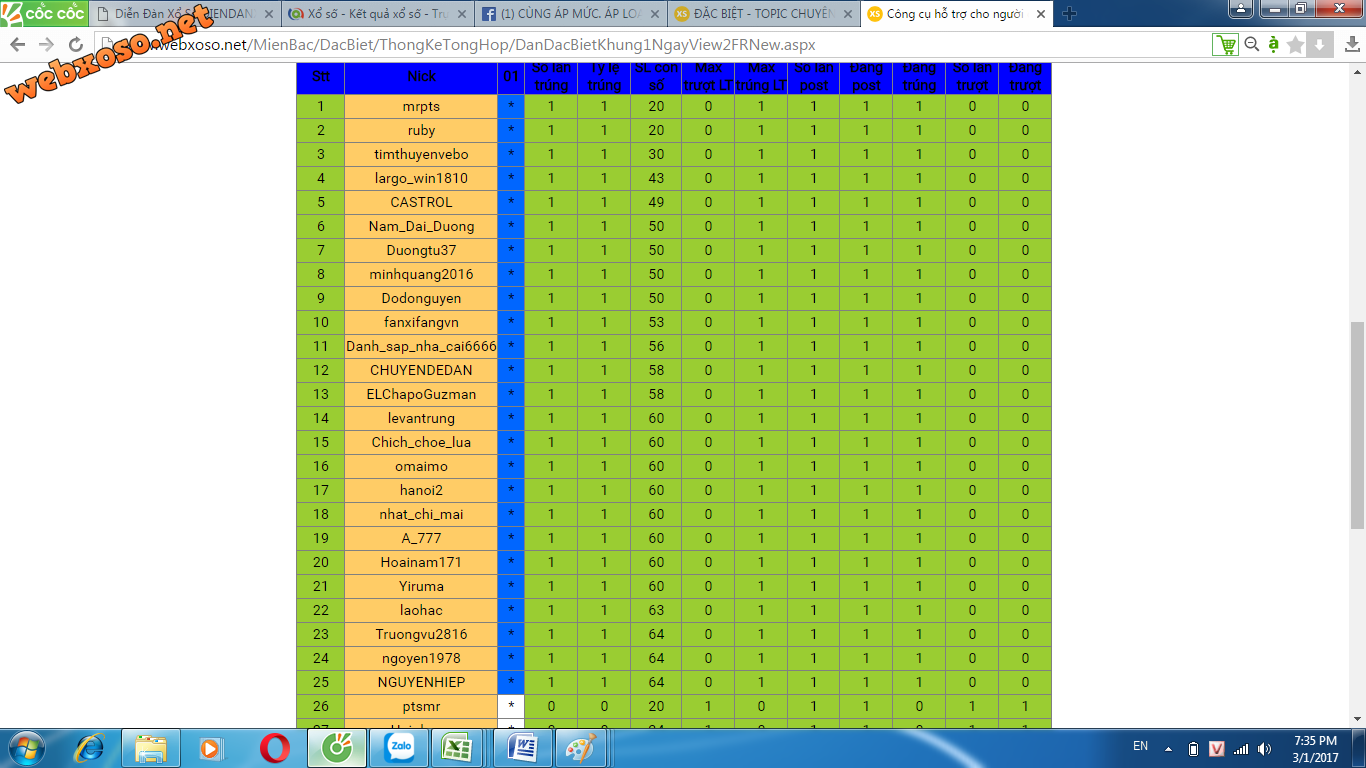Go back to the previous page

pyautogui.click(x=18, y=45)
